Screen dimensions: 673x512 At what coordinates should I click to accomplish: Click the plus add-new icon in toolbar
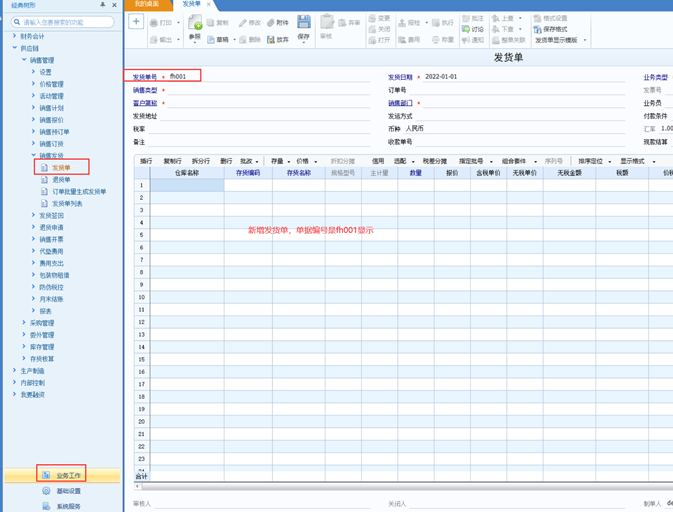[136, 21]
